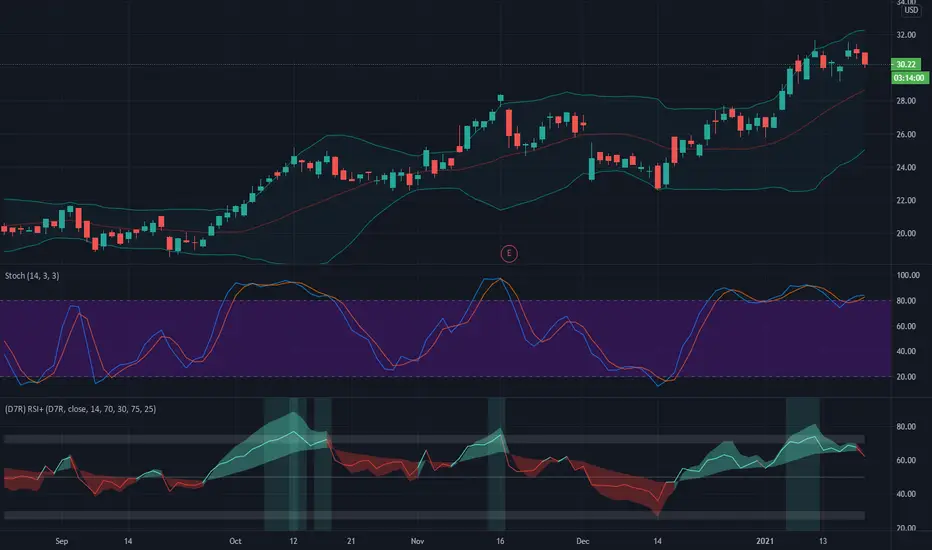Click price axis label 20.00
Viewport: 932px width, 550px height.
(x=906, y=234)
